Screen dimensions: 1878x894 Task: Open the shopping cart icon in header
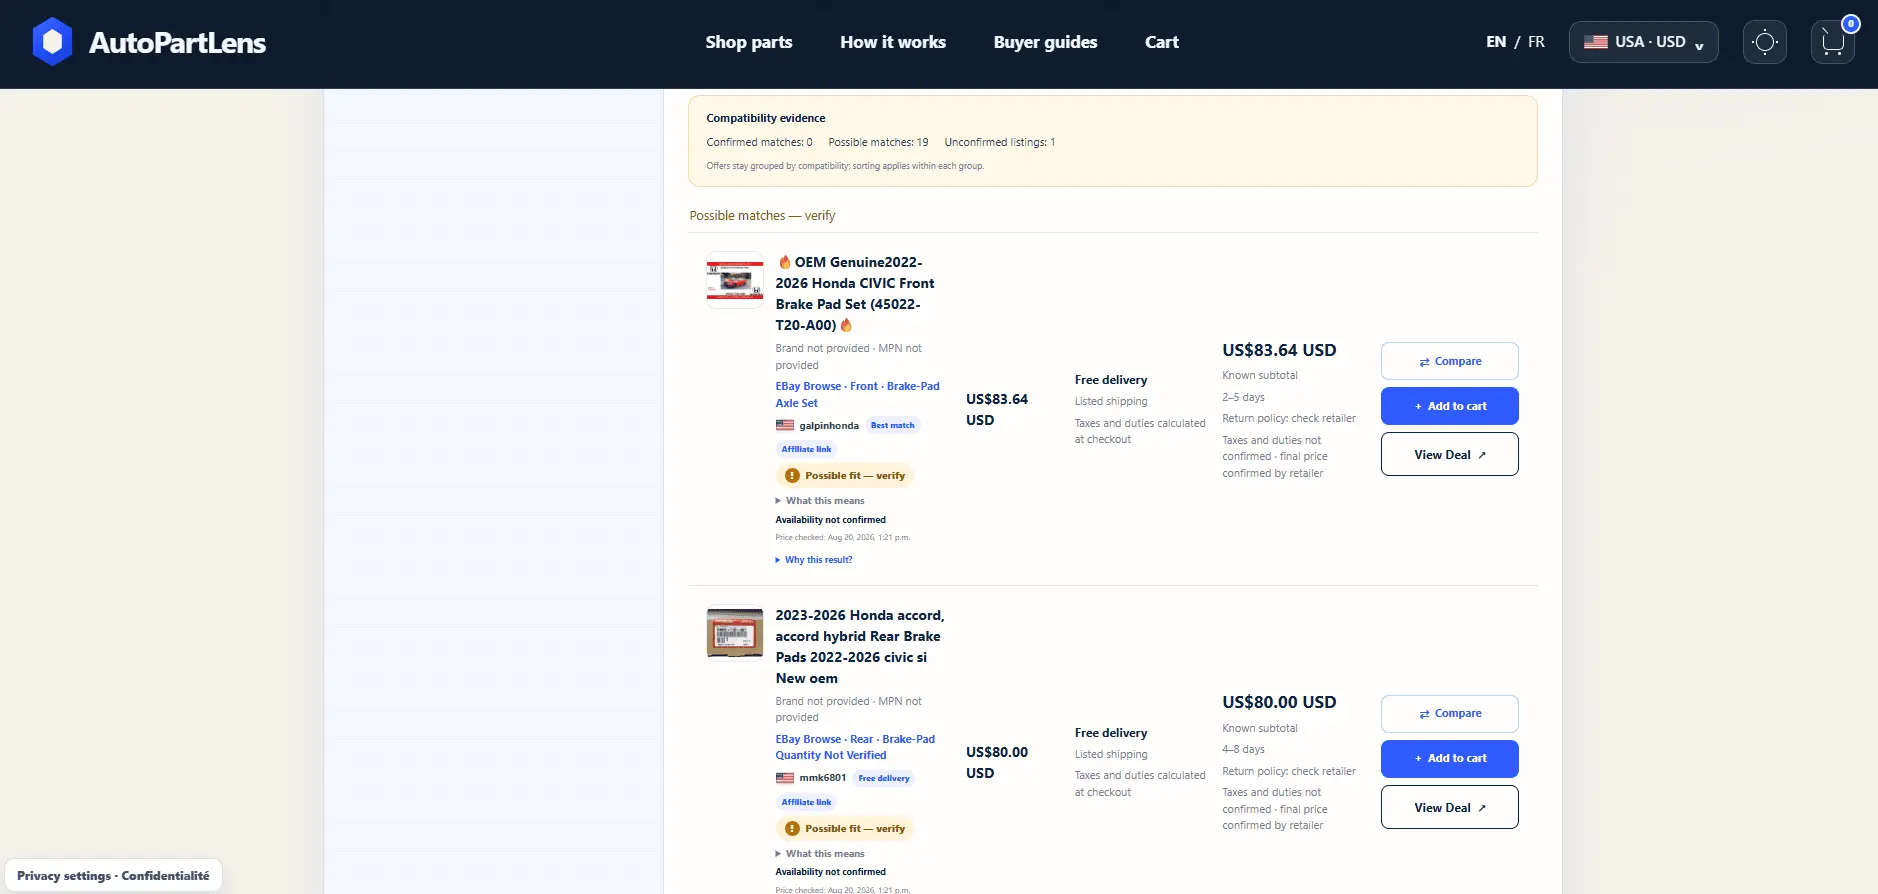(1833, 42)
